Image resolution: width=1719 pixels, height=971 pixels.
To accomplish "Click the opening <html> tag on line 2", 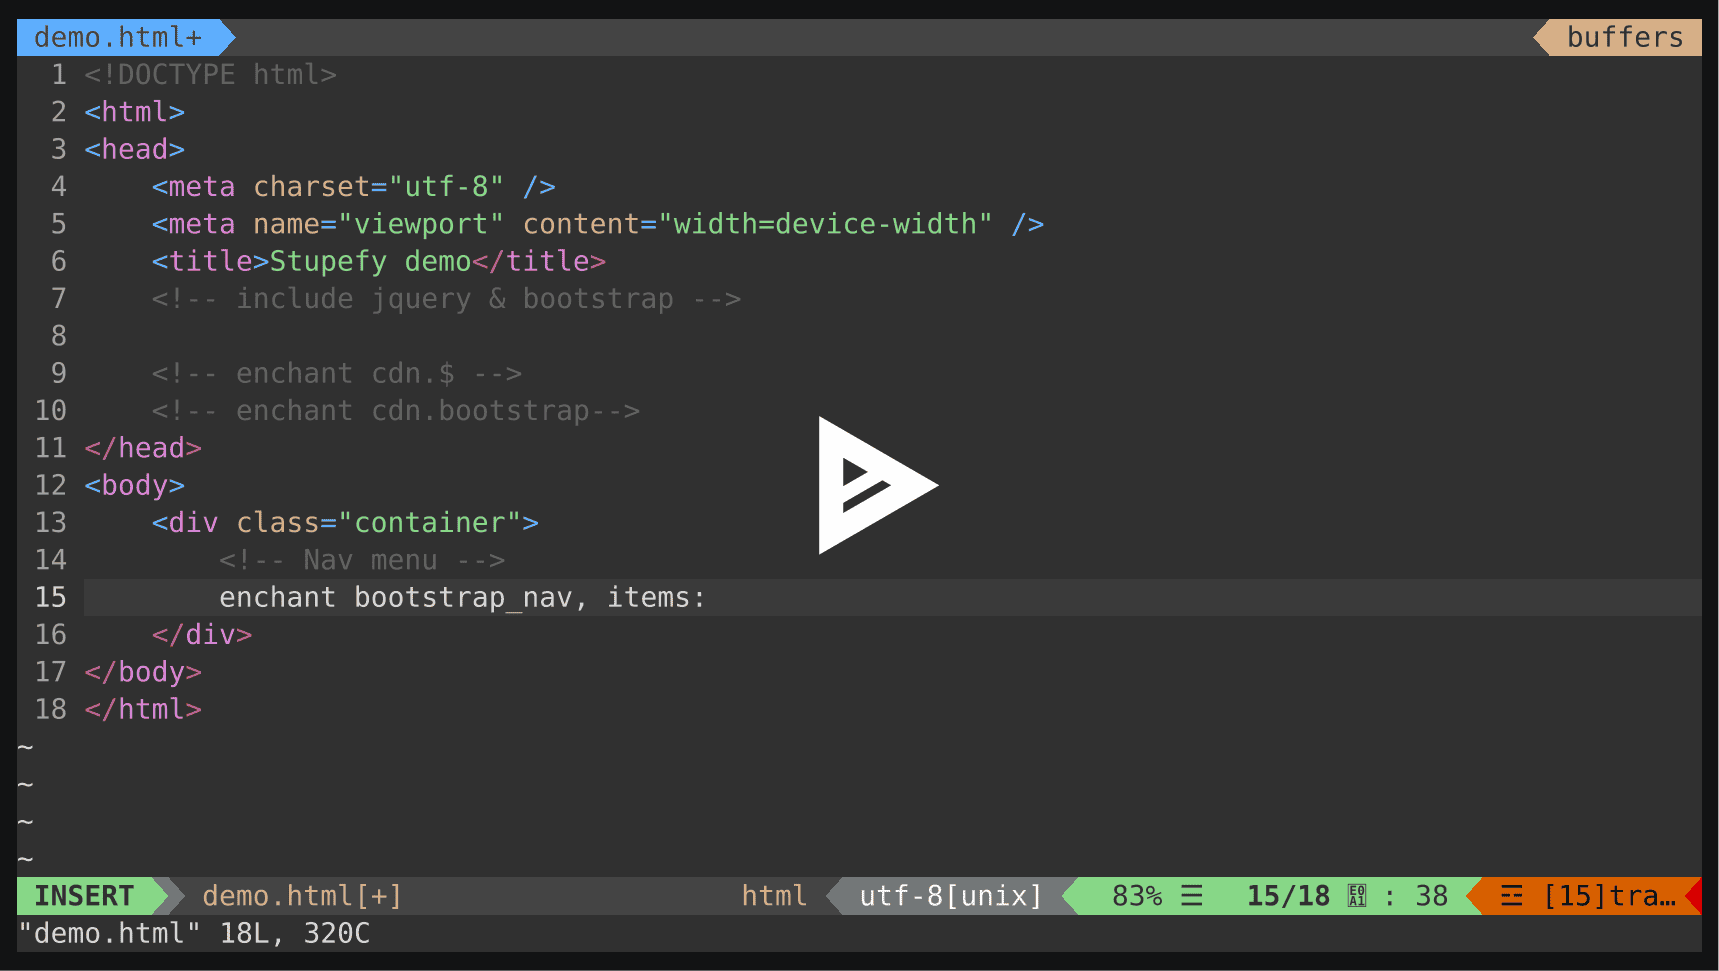I will (x=134, y=112).
